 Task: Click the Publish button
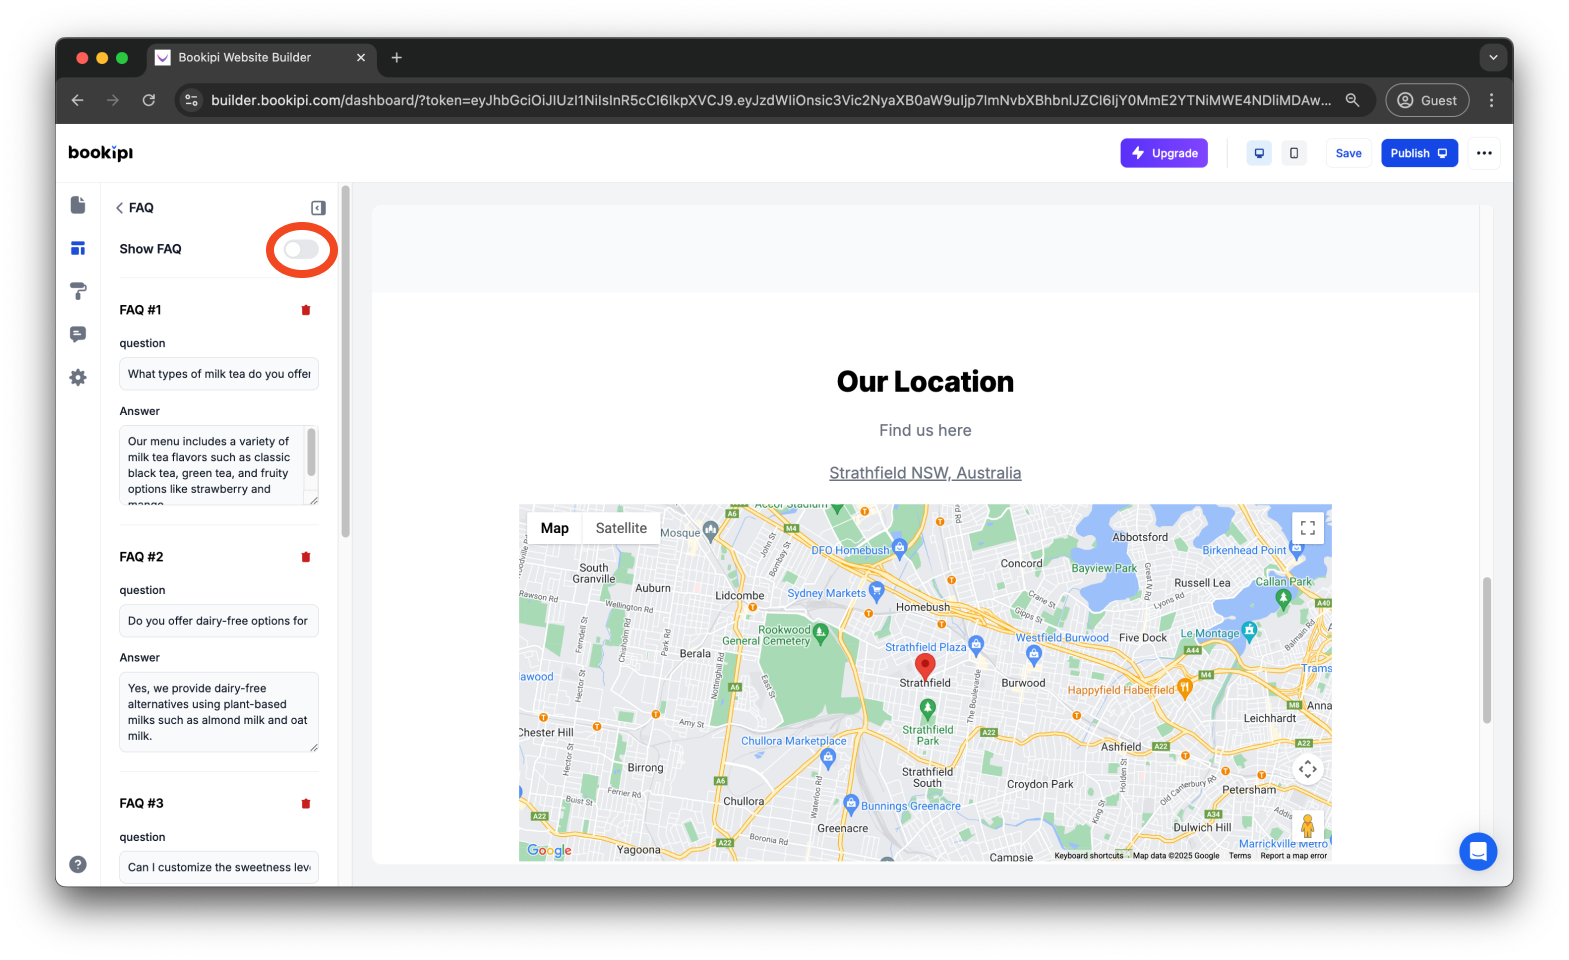tap(1420, 153)
